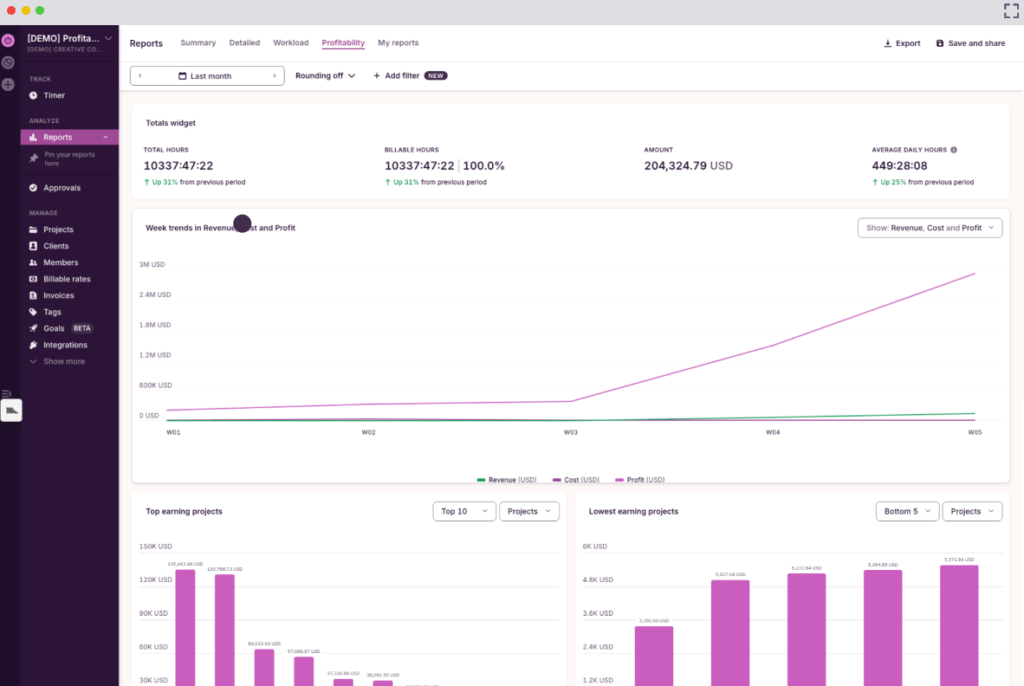Toggle Profit series in chart legend

(641, 480)
